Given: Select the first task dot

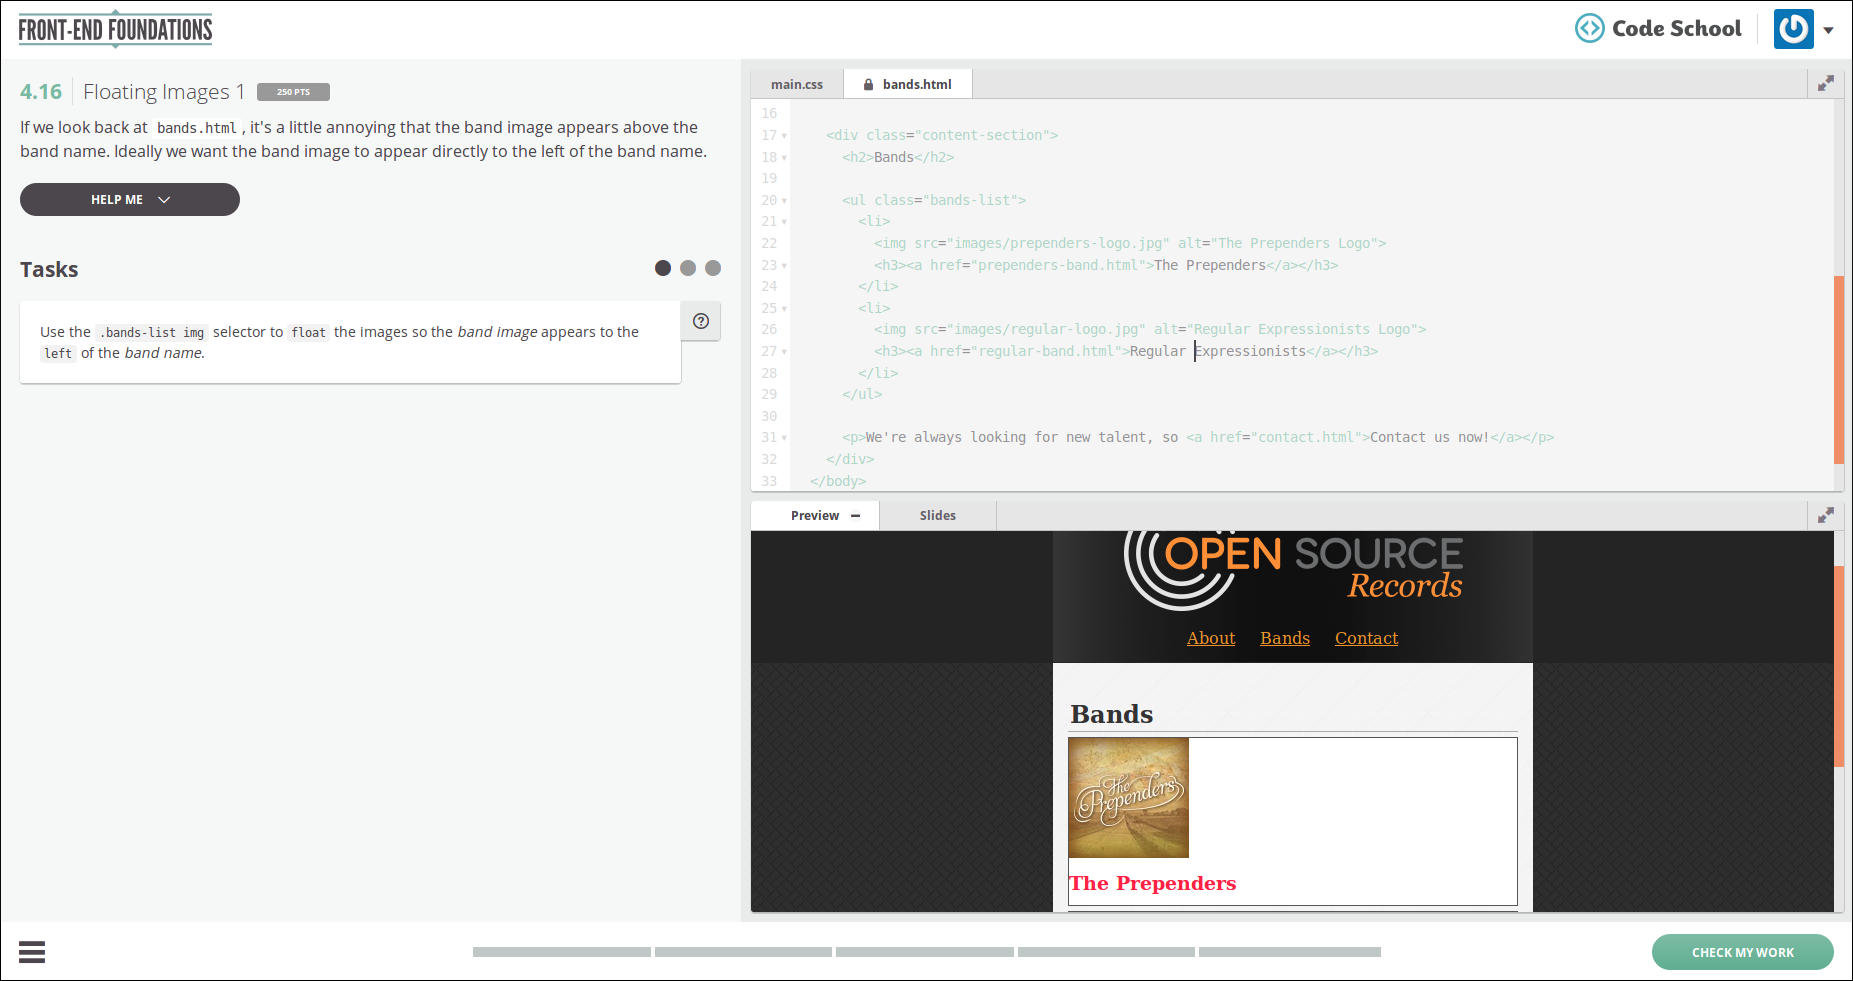Looking at the screenshot, I should [663, 268].
